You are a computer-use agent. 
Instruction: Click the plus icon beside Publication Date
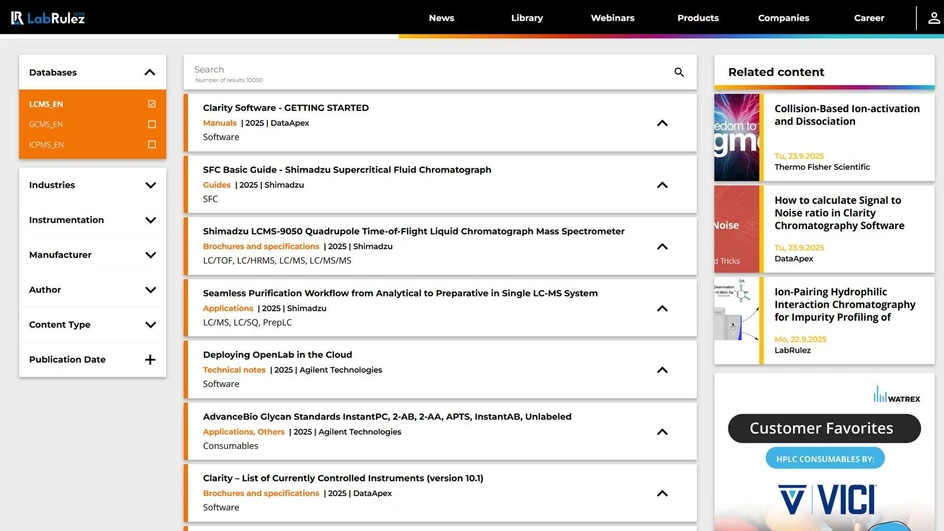[x=150, y=360]
